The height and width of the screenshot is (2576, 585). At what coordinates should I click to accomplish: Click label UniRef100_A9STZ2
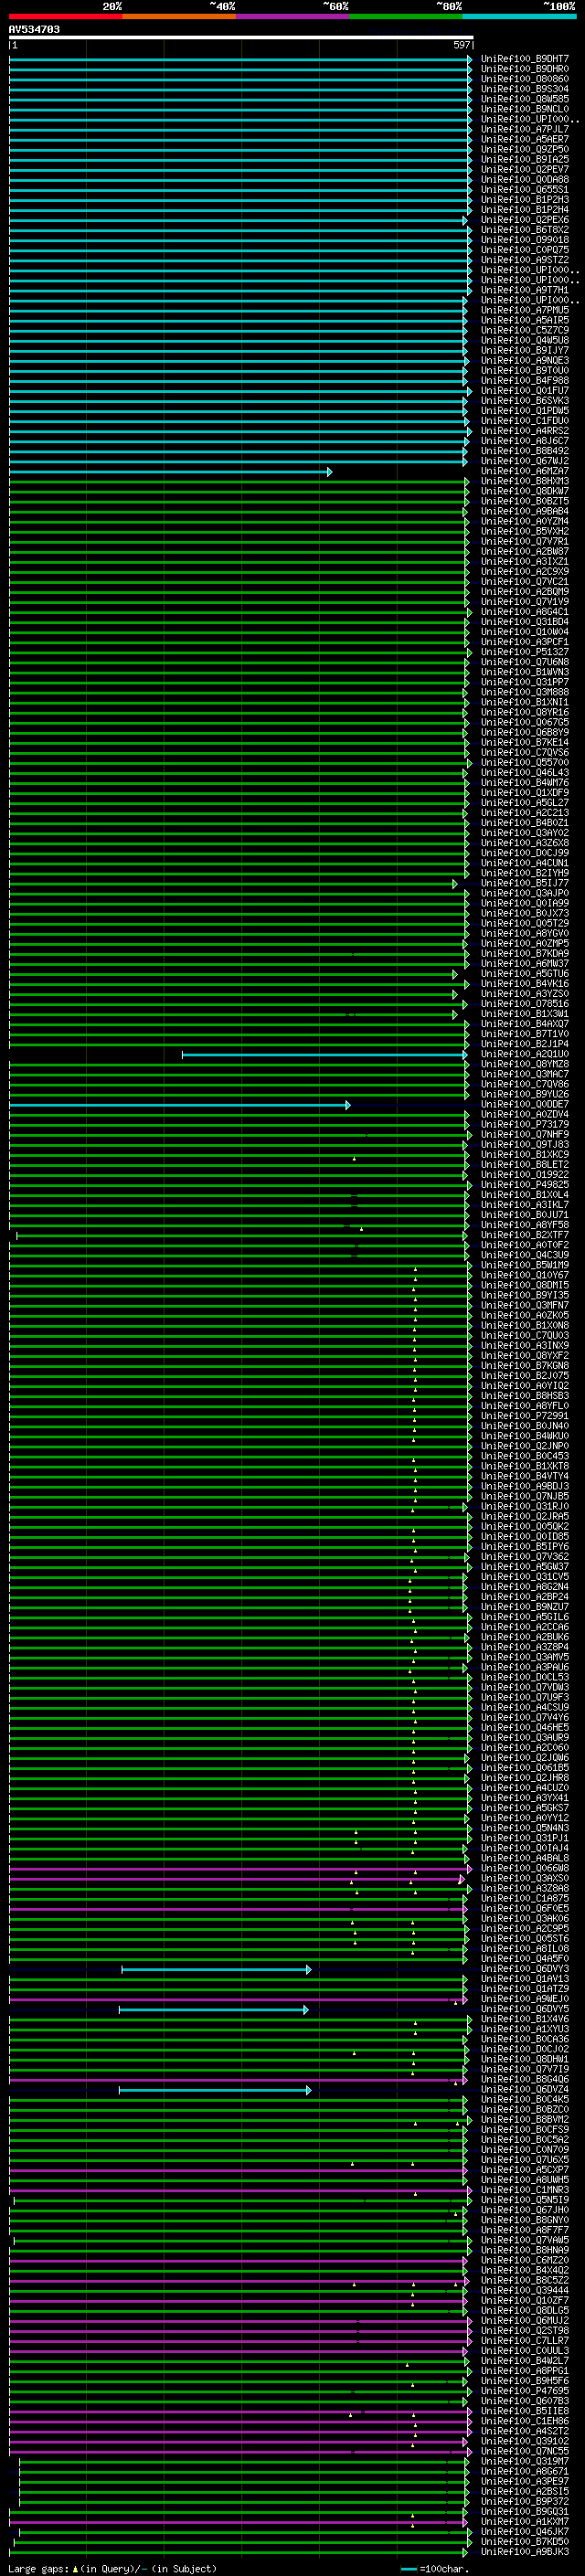click(525, 260)
